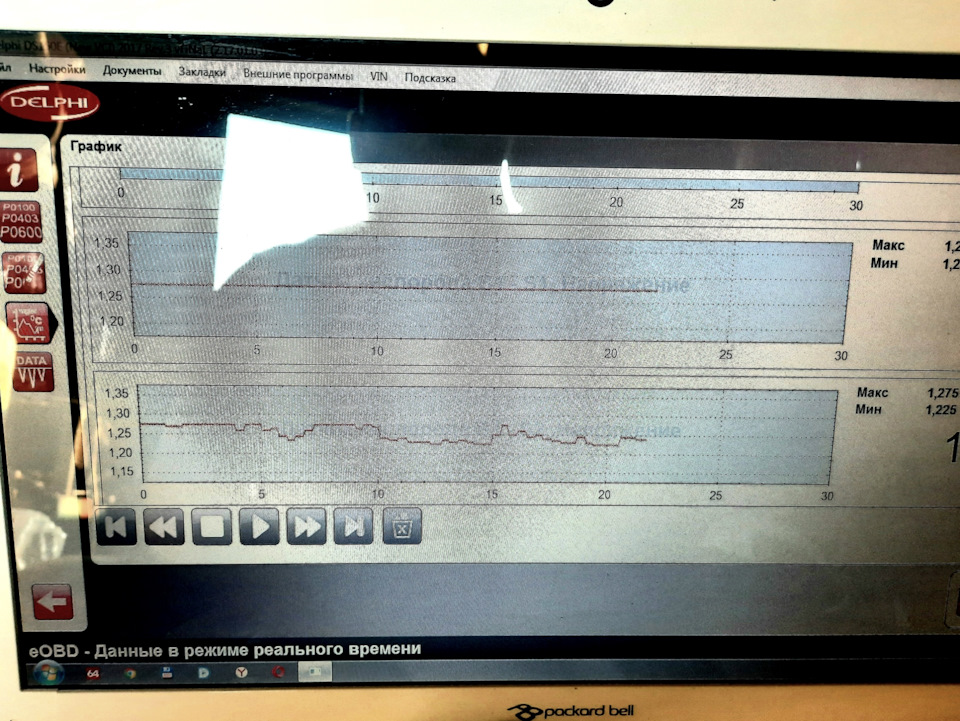Open the Настройки menu
Screen dimensions: 960x721
[57, 69]
